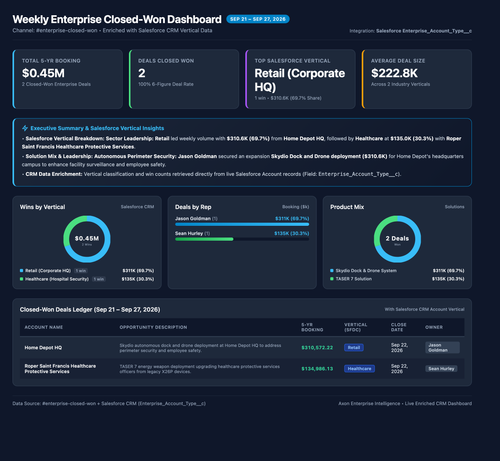This screenshot has height=461, width=500.
Task: Click the Integration: Salesforce Enterprise_Account_Type__c header text
Action: pyautogui.click(x=410, y=31)
